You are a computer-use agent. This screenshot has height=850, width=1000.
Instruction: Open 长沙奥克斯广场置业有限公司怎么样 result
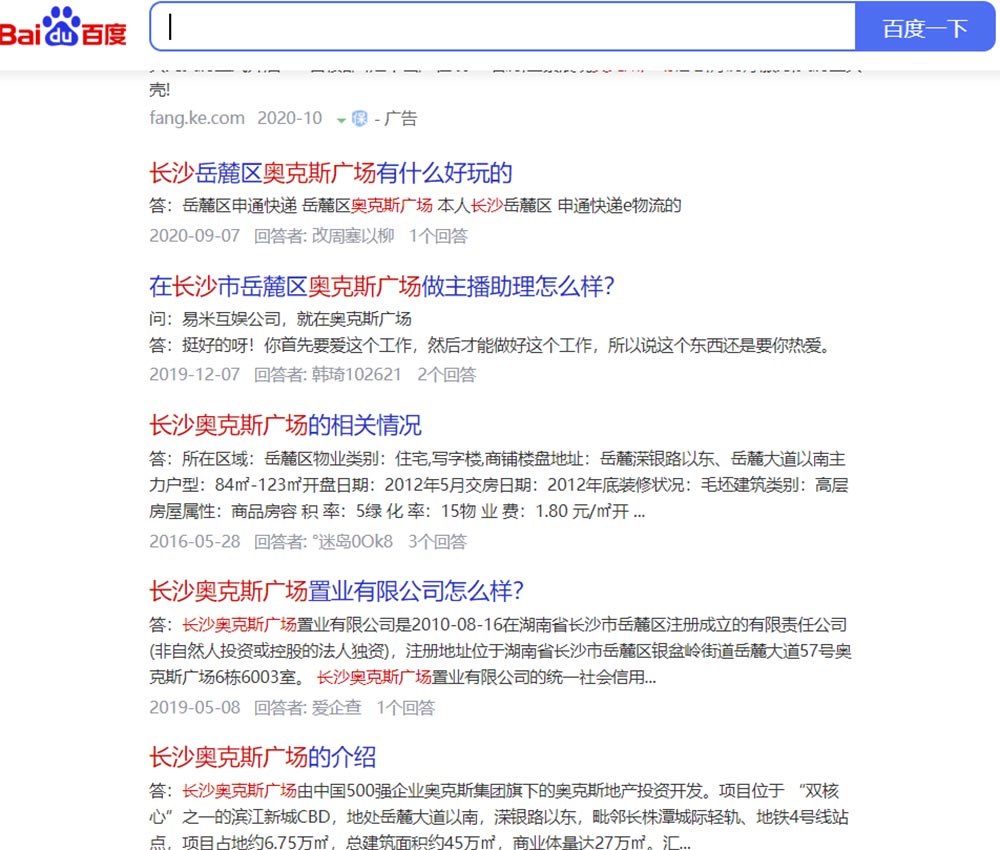(336, 590)
